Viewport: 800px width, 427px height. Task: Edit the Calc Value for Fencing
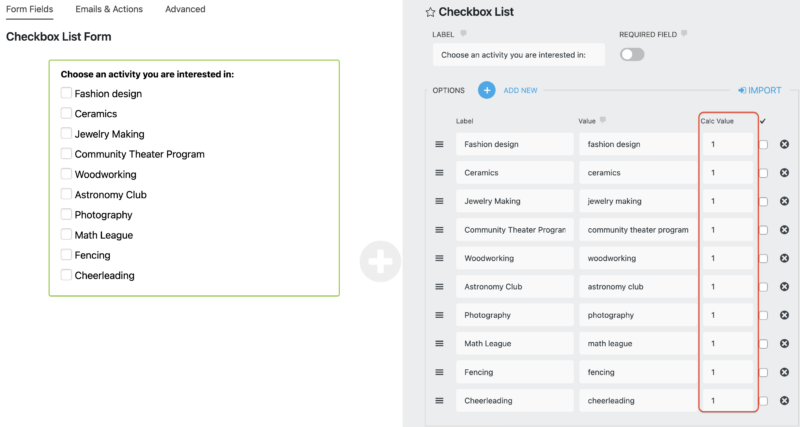728,372
